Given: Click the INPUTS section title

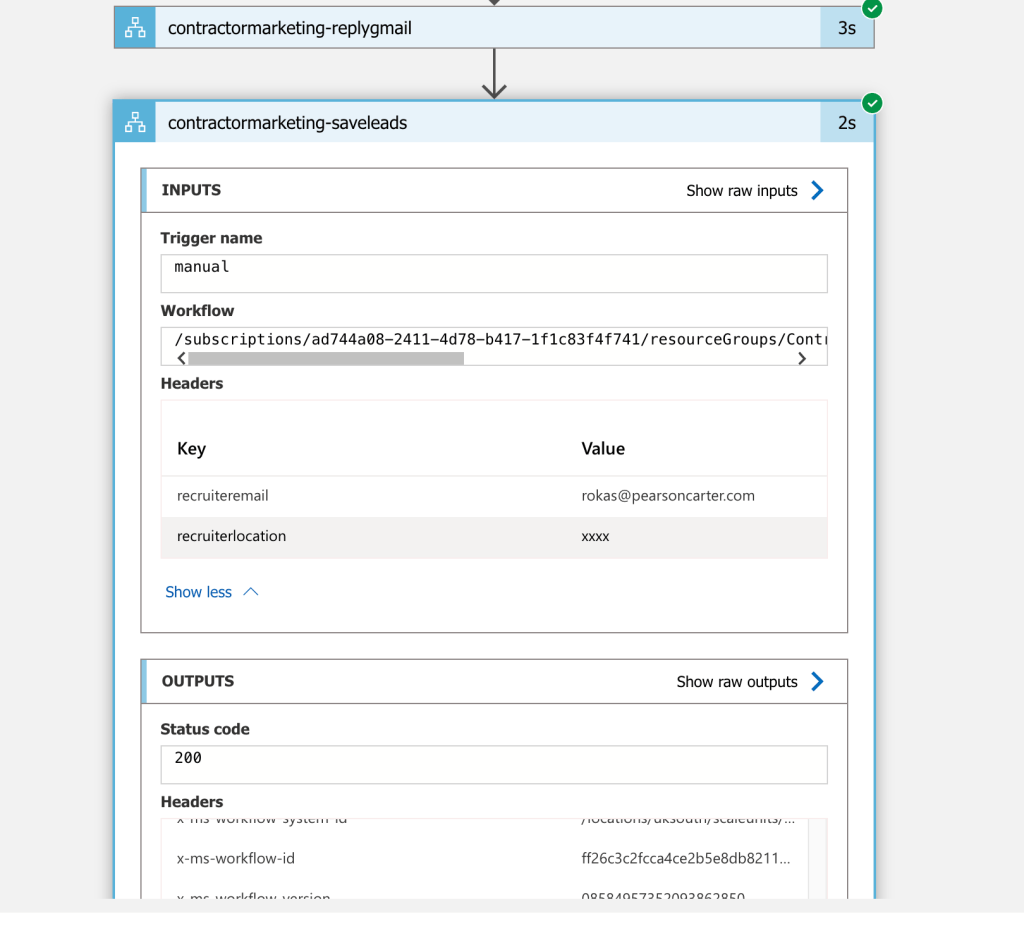Looking at the screenshot, I should click(x=191, y=190).
